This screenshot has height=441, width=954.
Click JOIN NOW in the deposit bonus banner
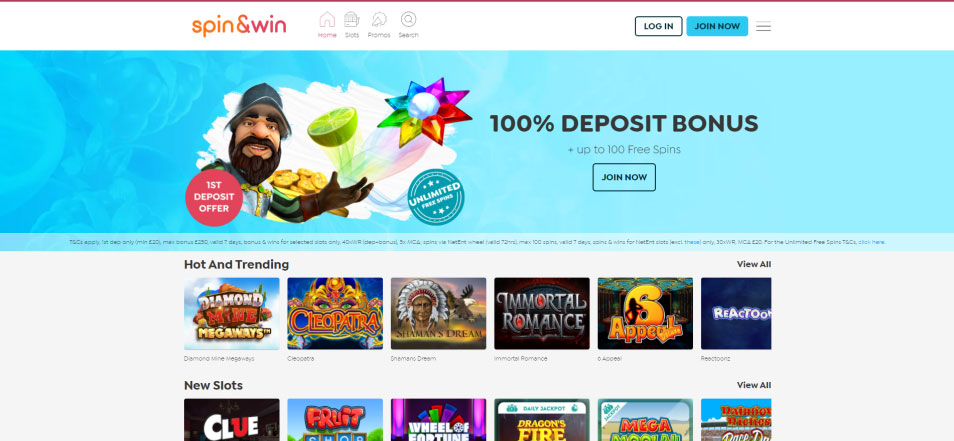pos(624,177)
